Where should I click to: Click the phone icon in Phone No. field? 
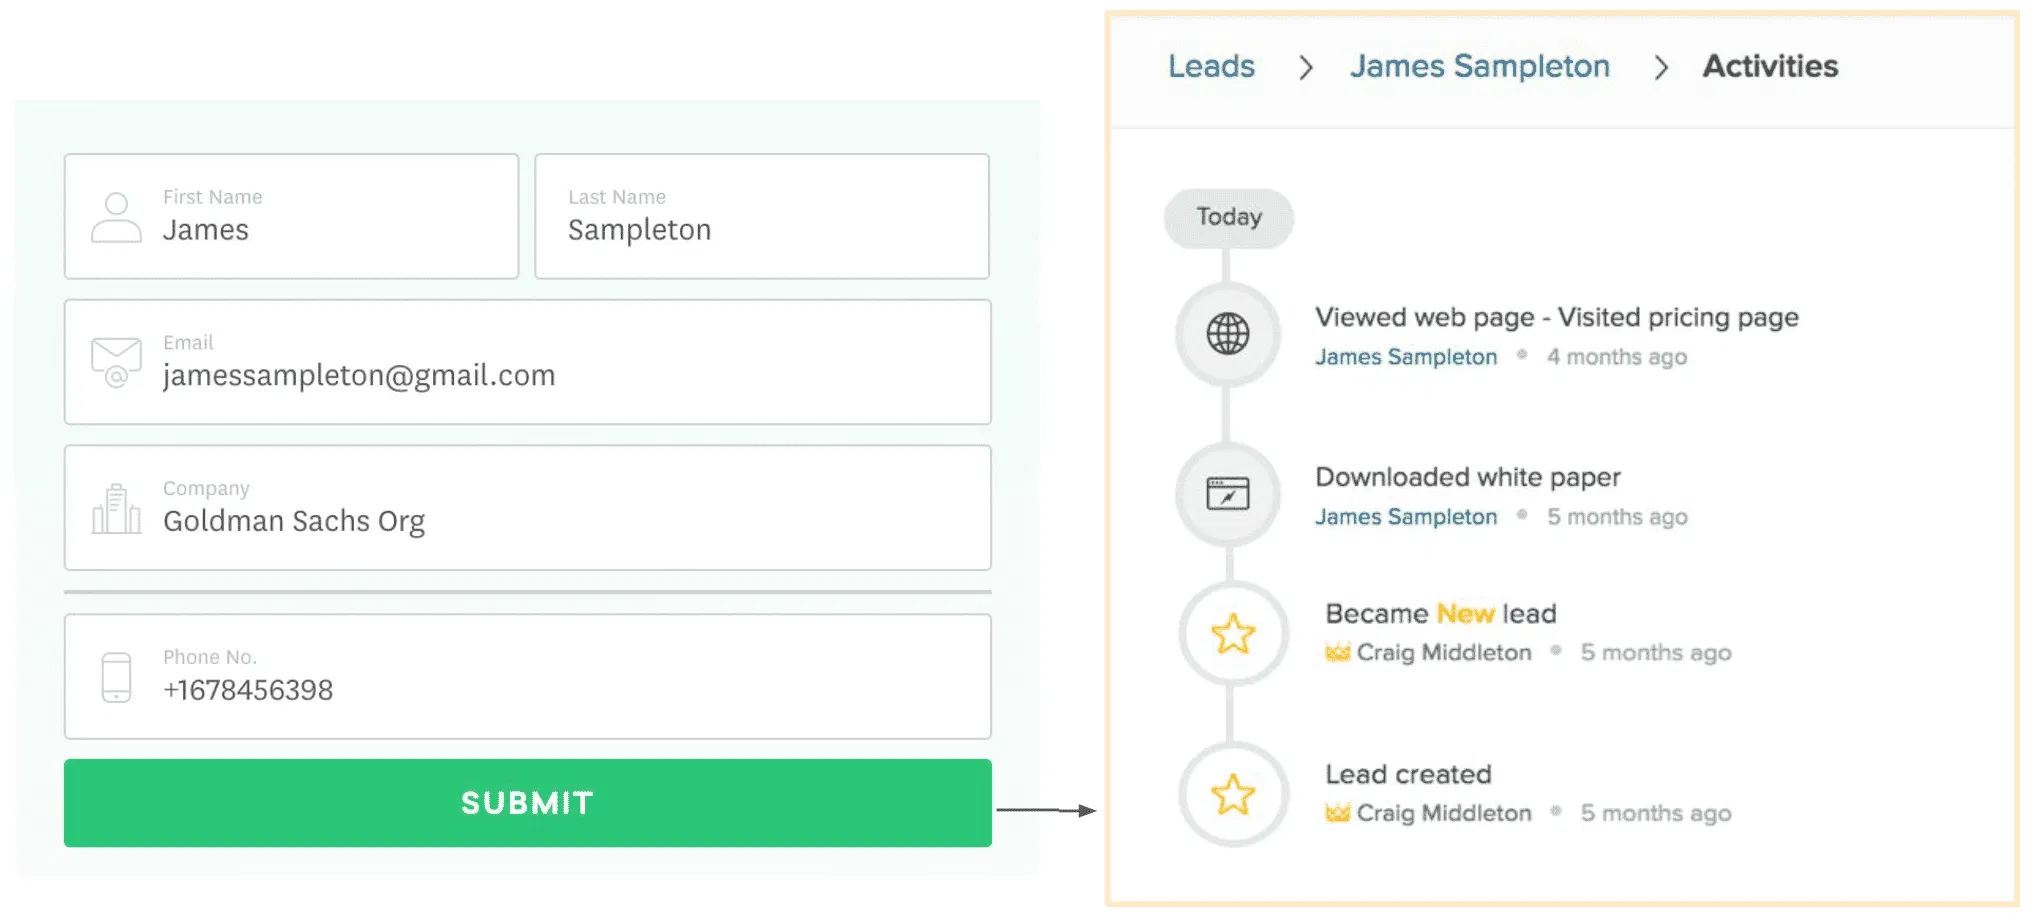coord(116,677)
